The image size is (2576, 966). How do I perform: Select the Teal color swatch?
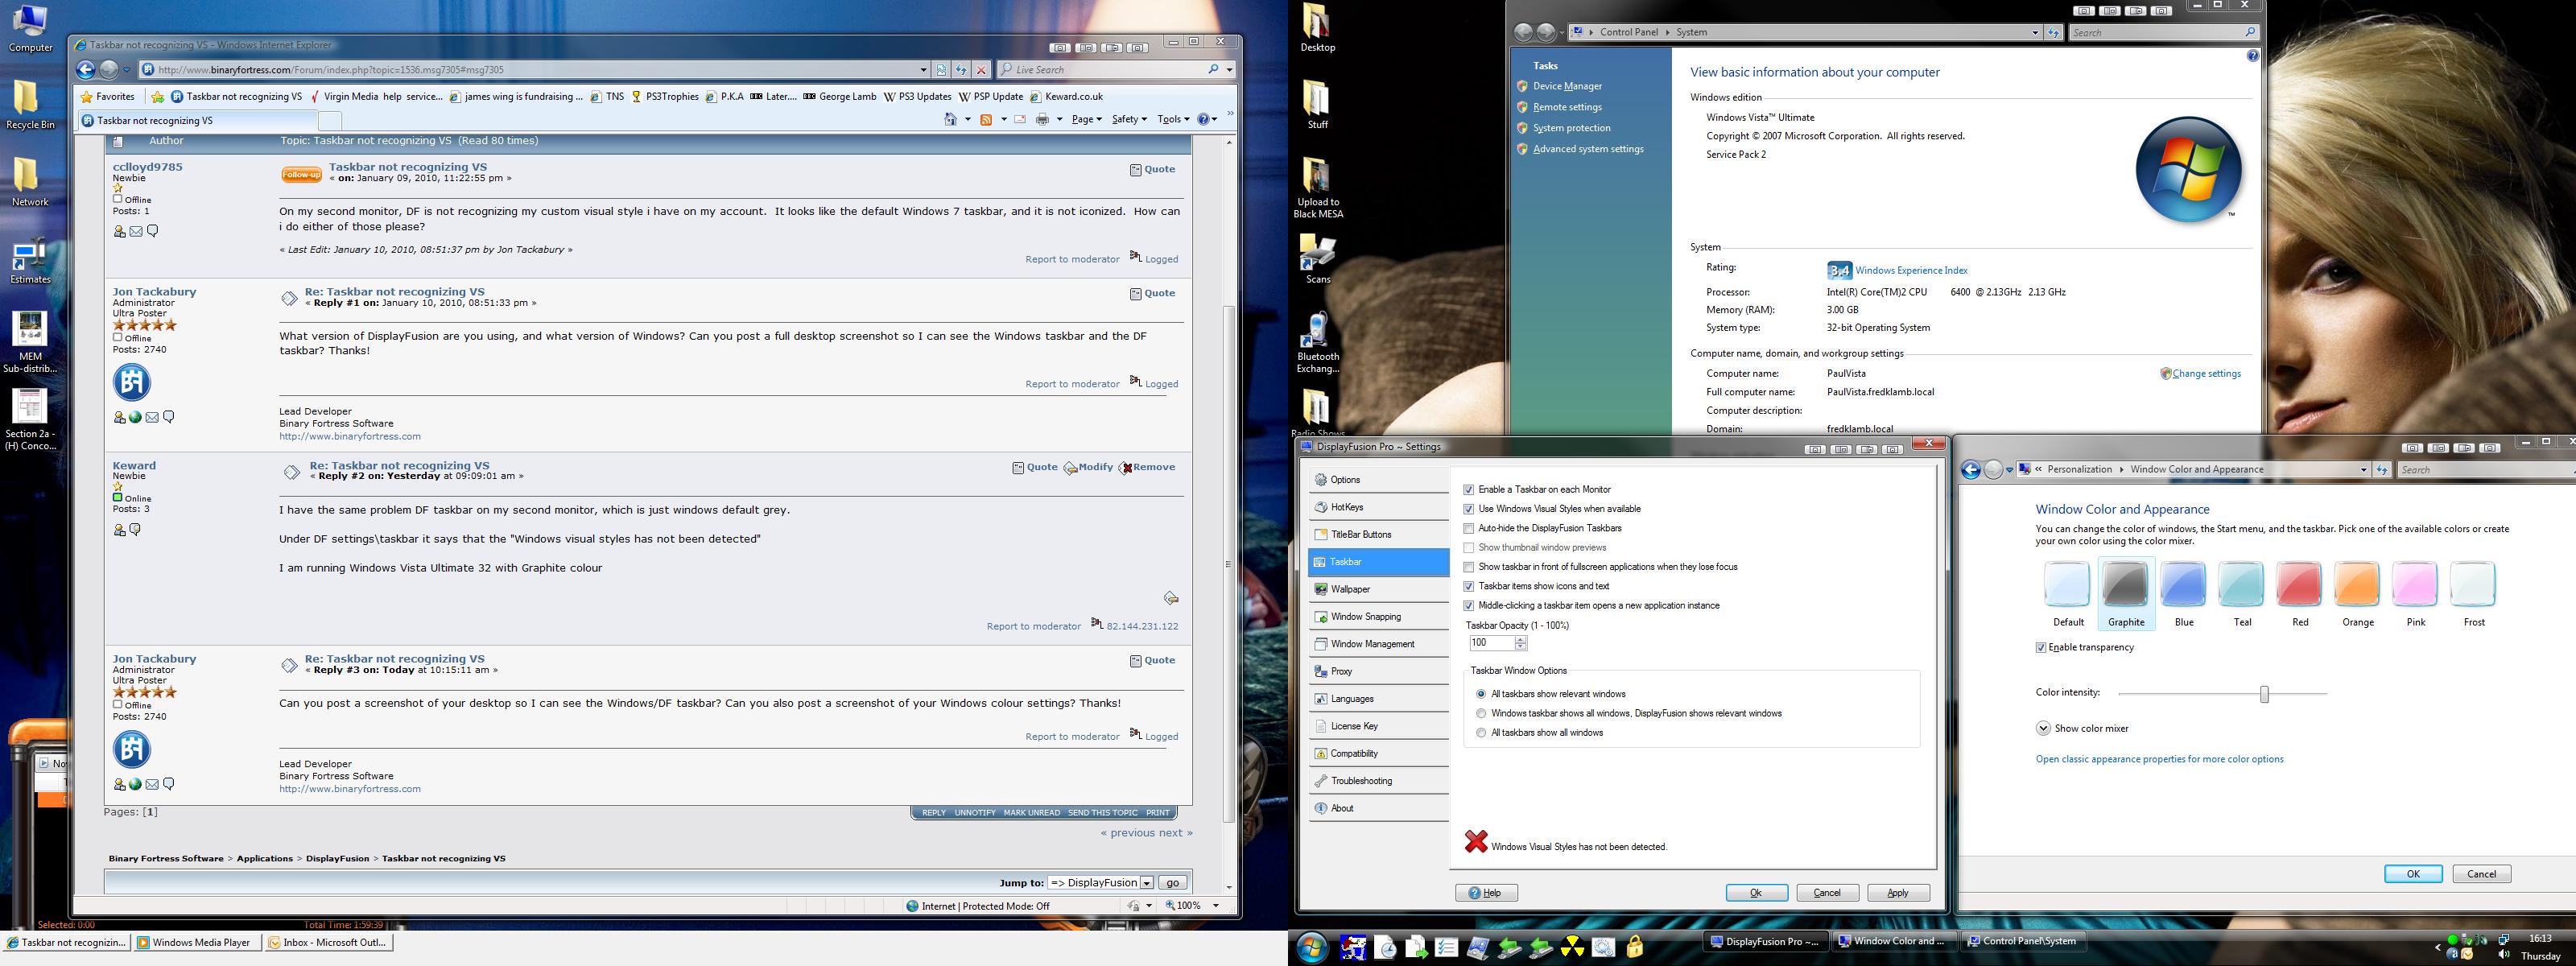(x=2241, y=584)
